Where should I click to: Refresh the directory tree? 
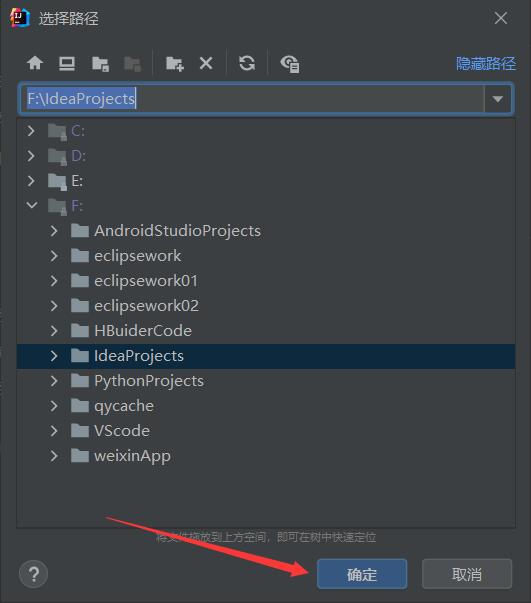pos(247,63)
